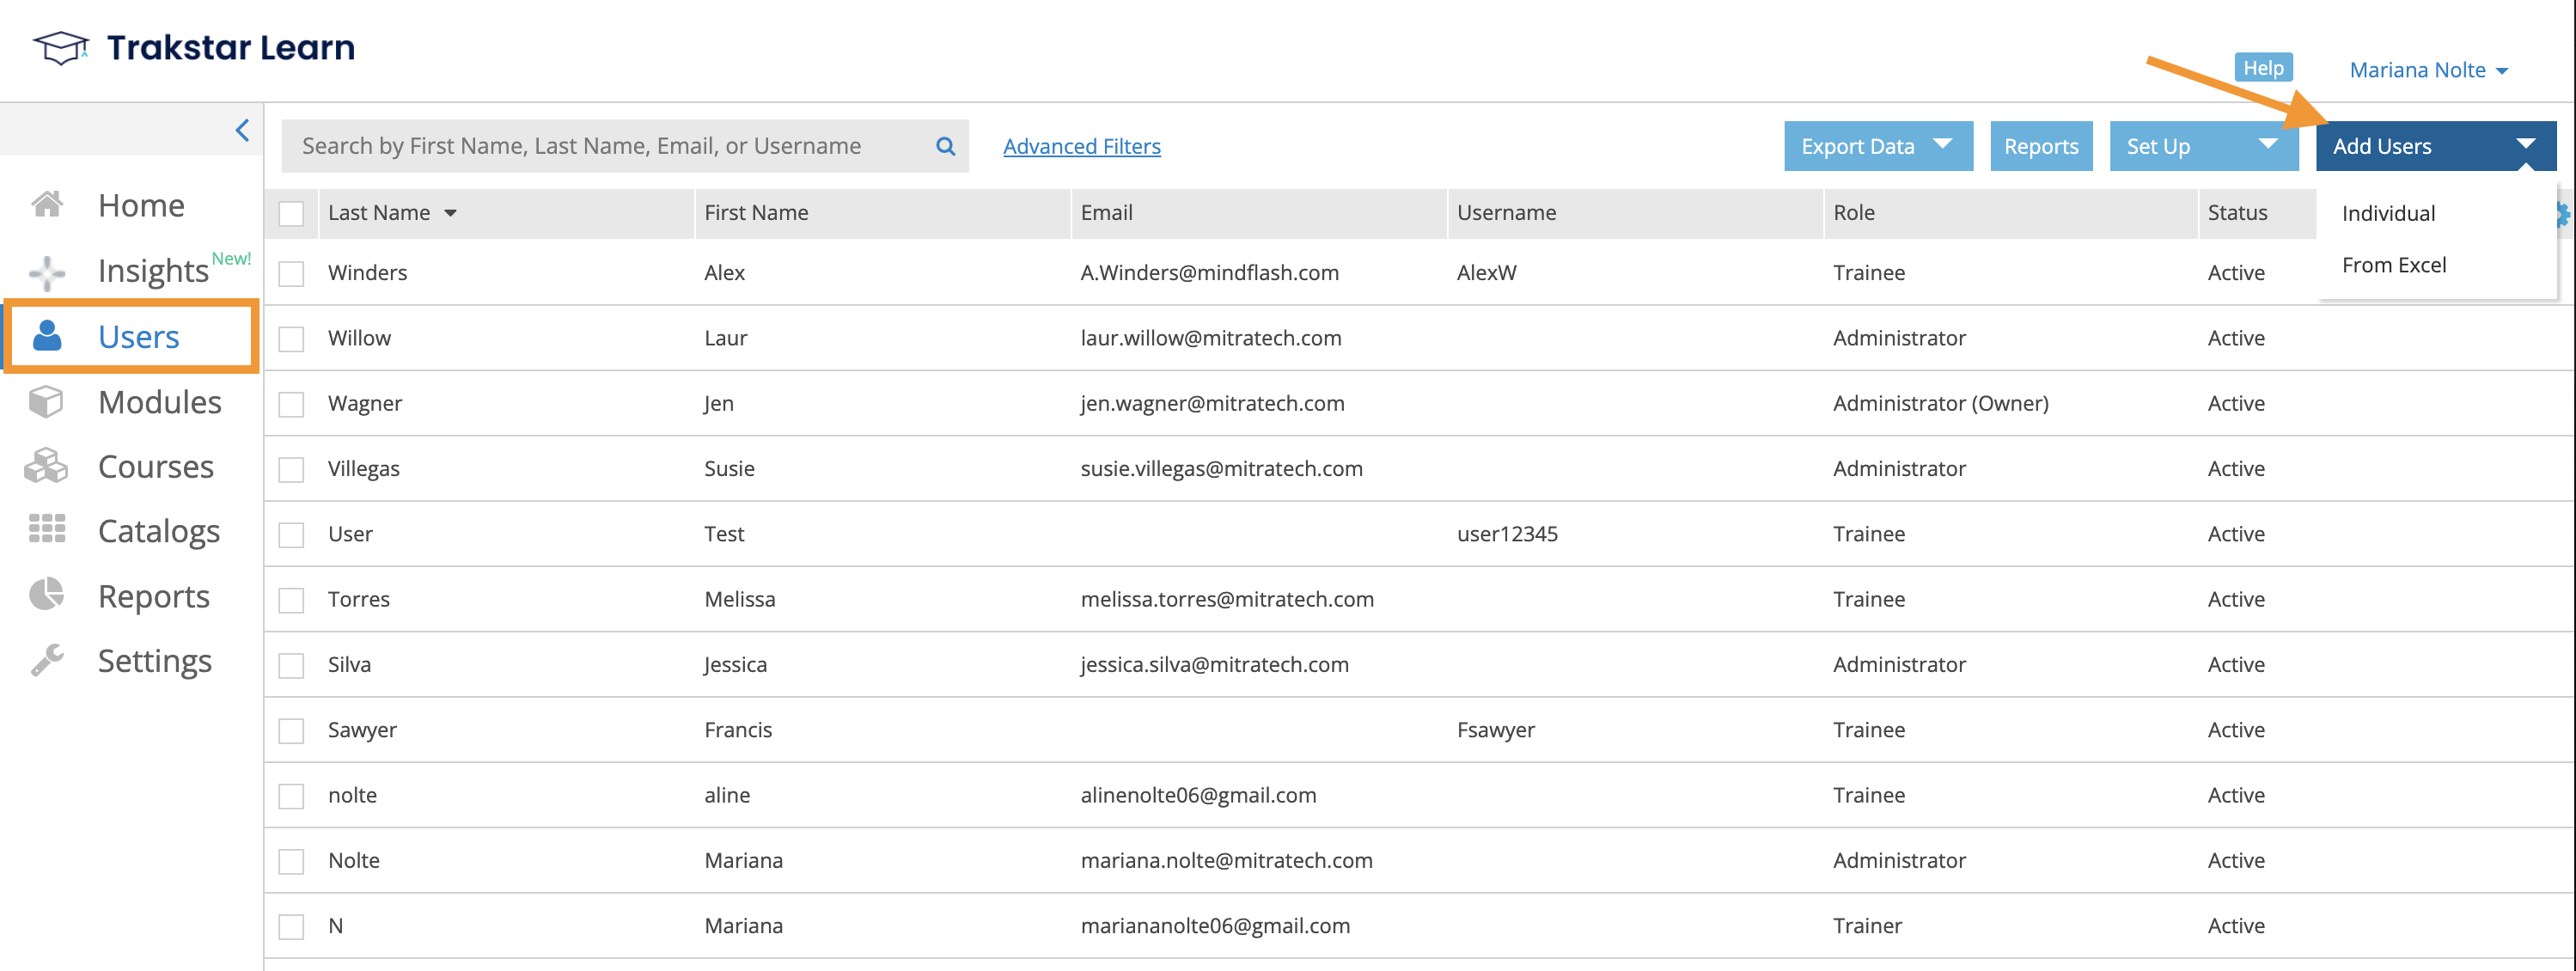
Task: Open Catalogs from the sidebar
Action: tap(159, 531)
